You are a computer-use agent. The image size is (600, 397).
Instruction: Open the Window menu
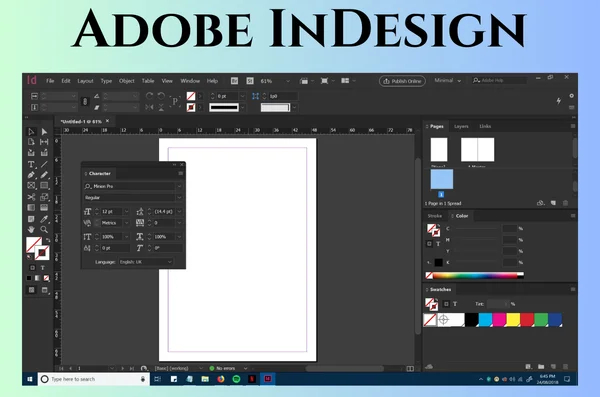pos(190,81)
